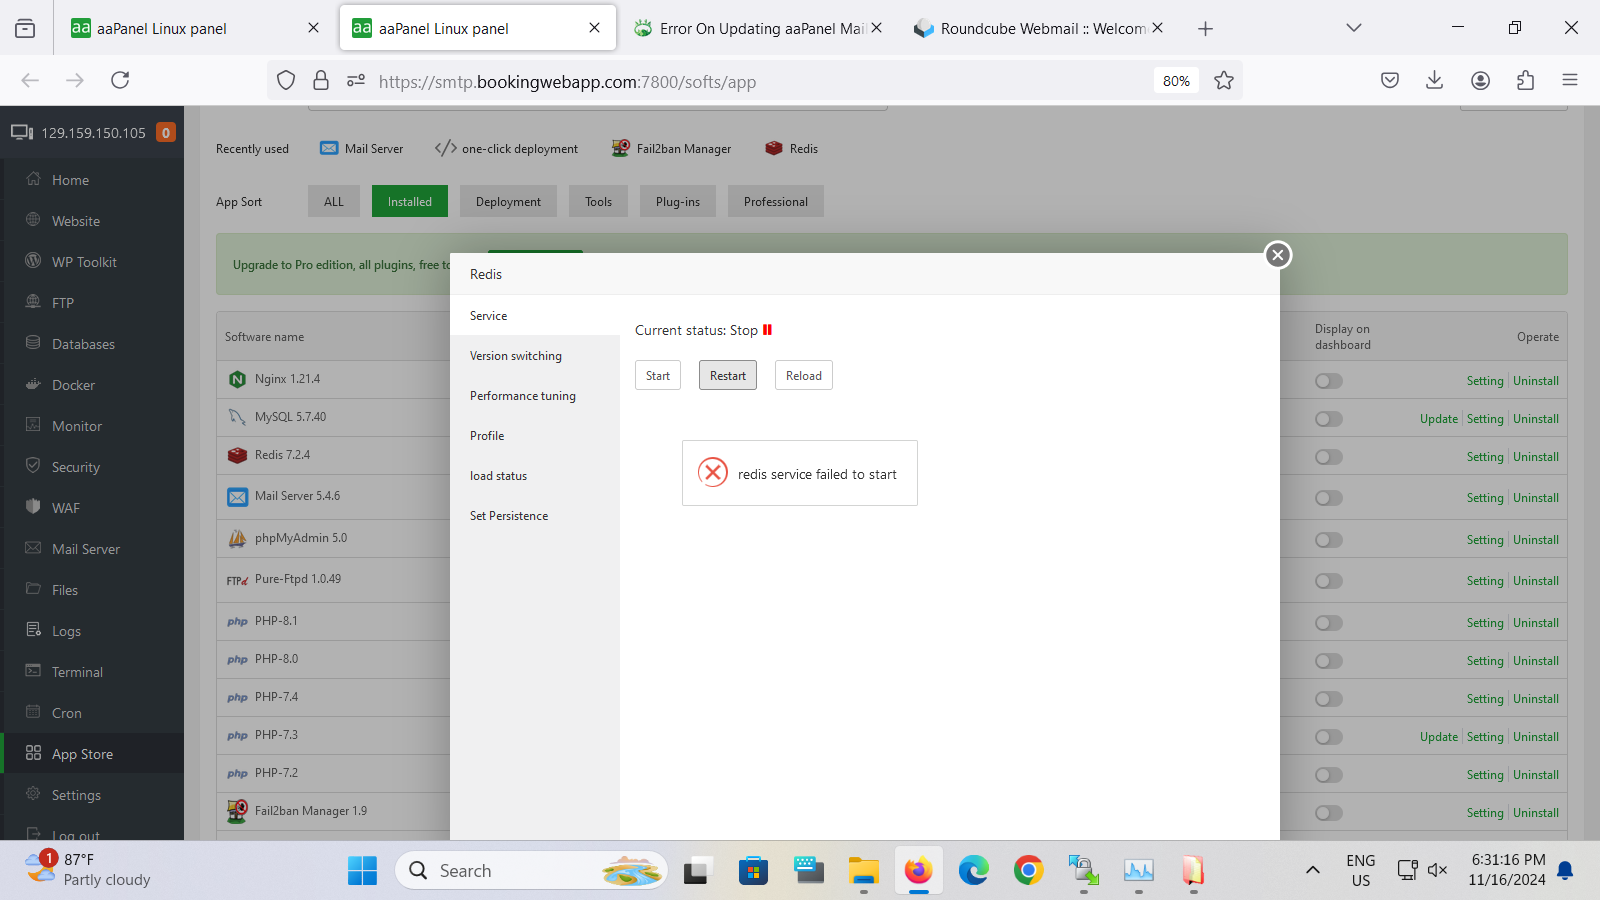1600x900 pixels.
Task: Expand the Firefox list all tabs dropdown
Action: click(1353, 28)
